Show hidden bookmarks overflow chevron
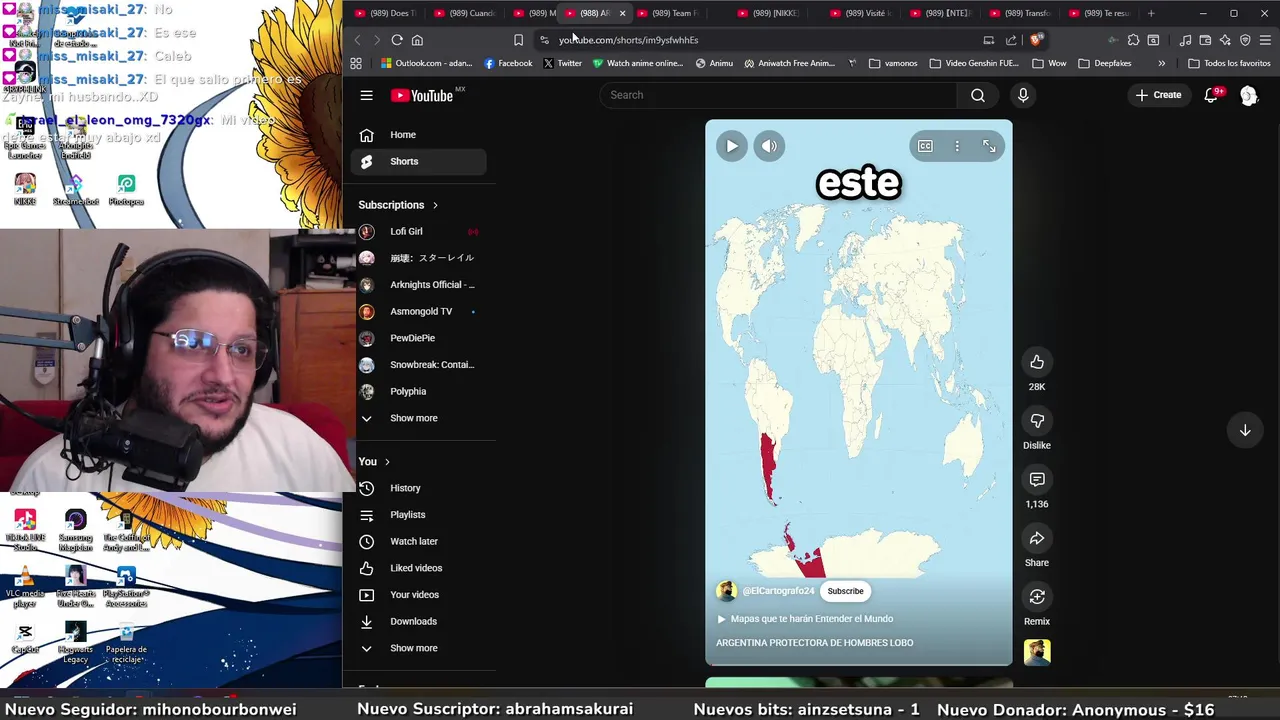Screen dimensions: 1280x720 click(x=1161, y=63)
